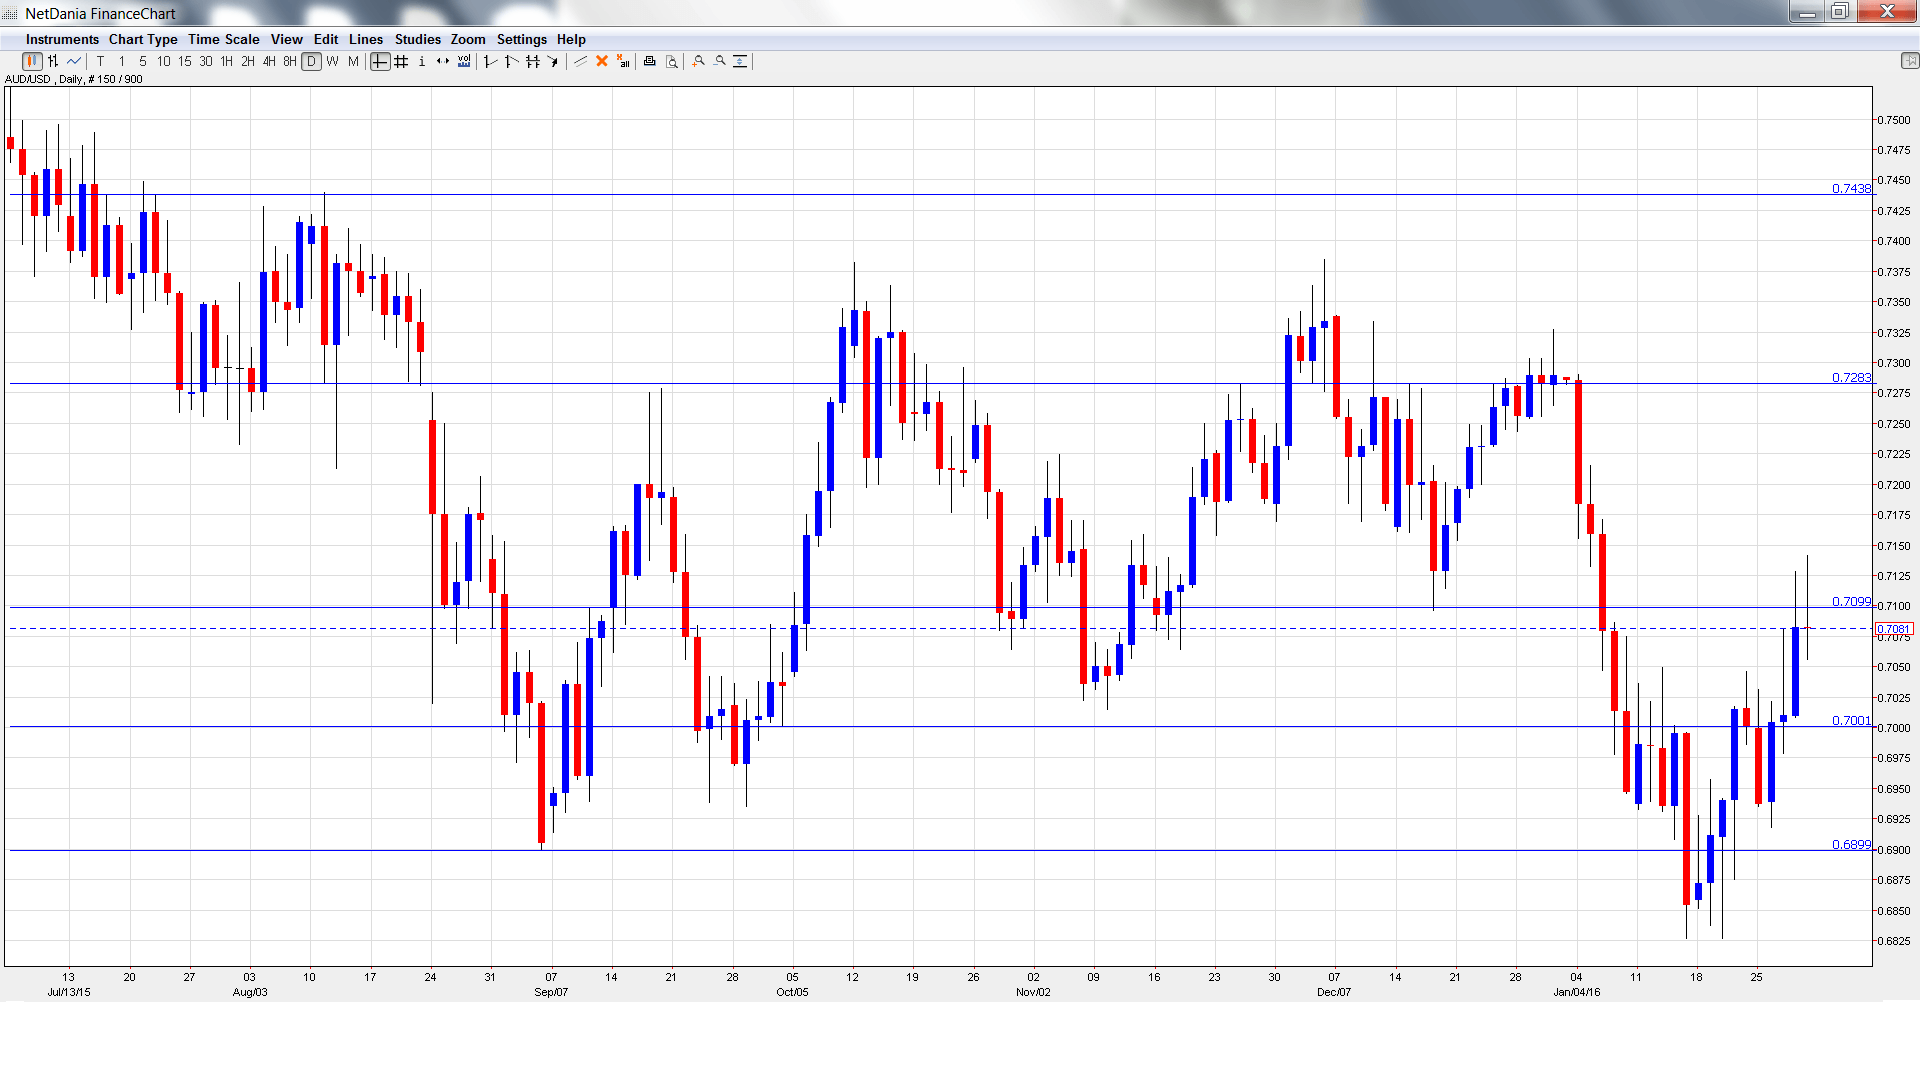Open the Instruments menu
The height and width of the screenshot is (1080, 1920).
point(62,40)
